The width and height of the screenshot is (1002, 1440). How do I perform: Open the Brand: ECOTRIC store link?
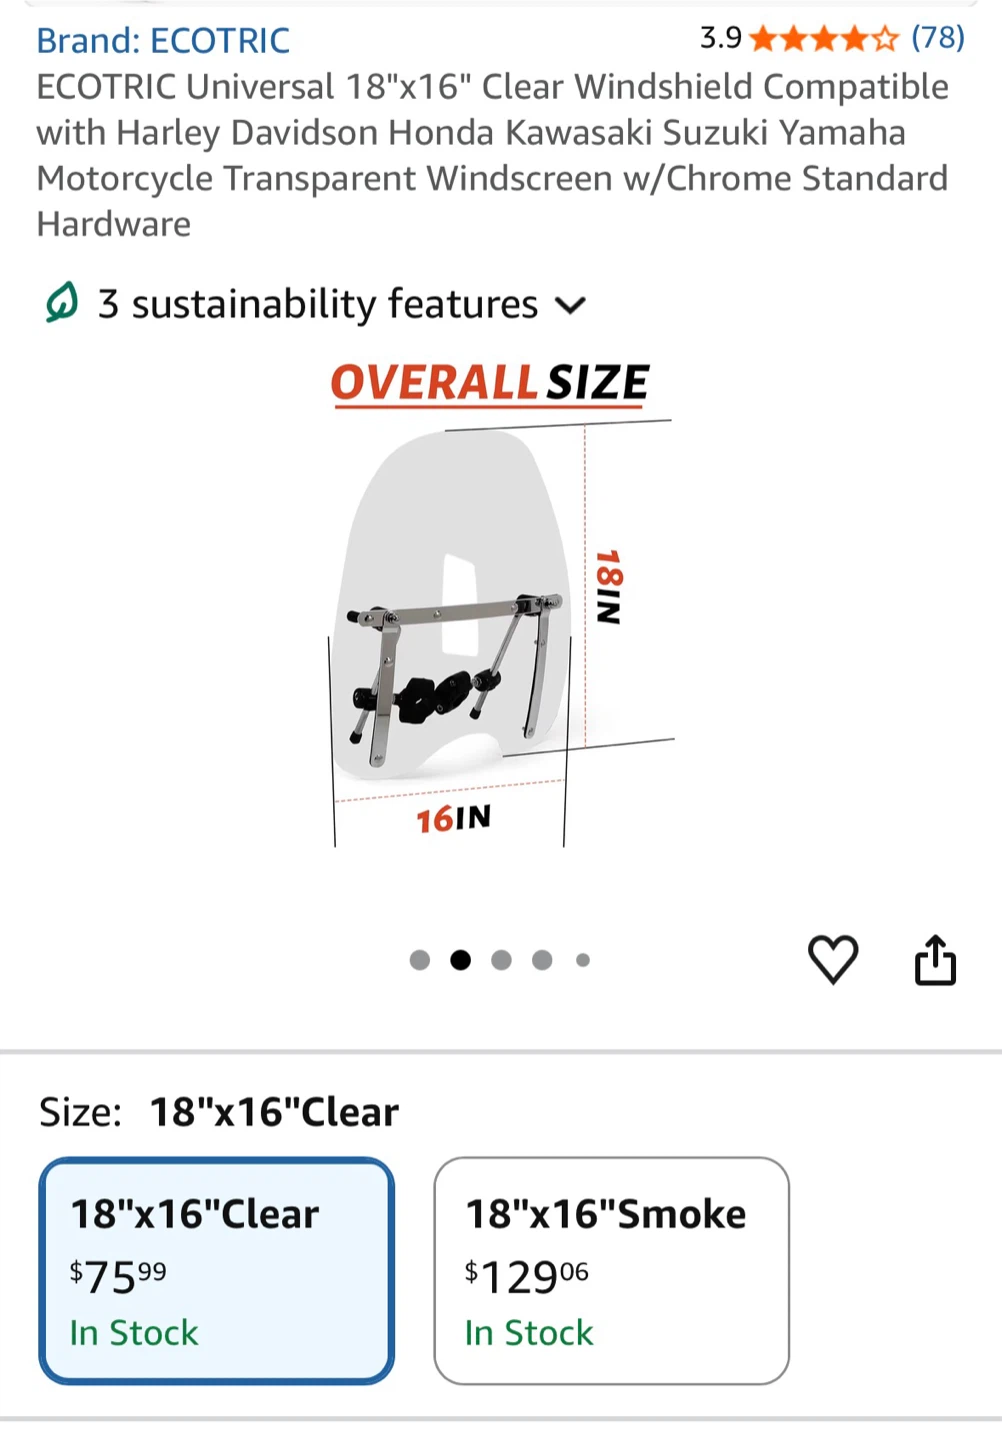(x=163, y=41)
